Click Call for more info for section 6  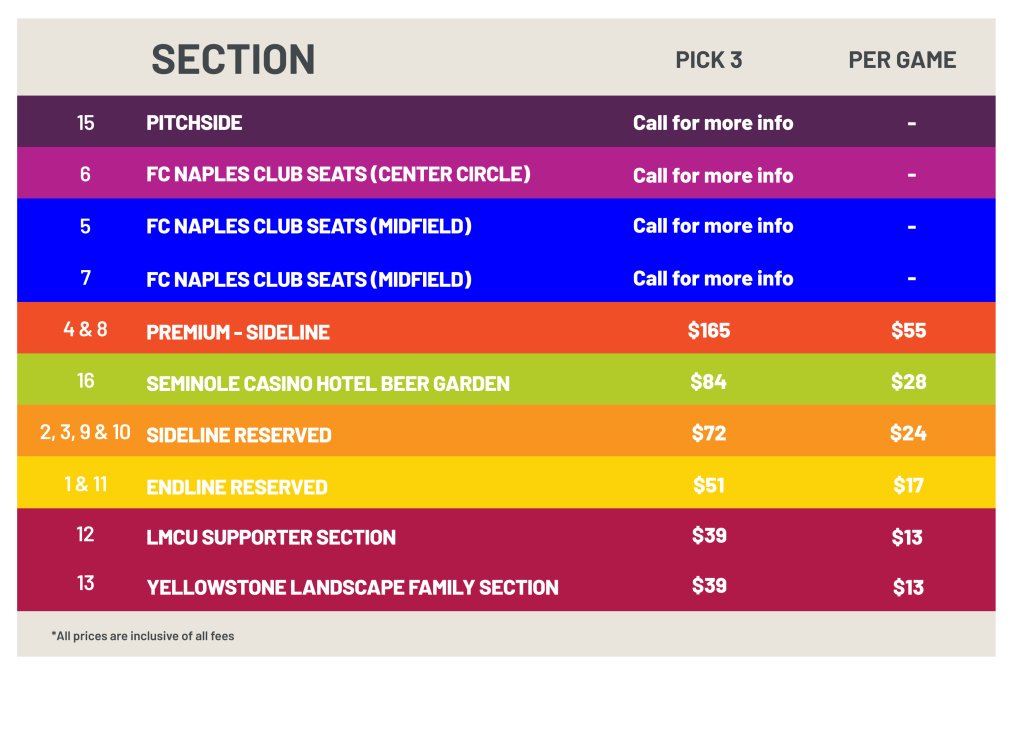point(712,176)
